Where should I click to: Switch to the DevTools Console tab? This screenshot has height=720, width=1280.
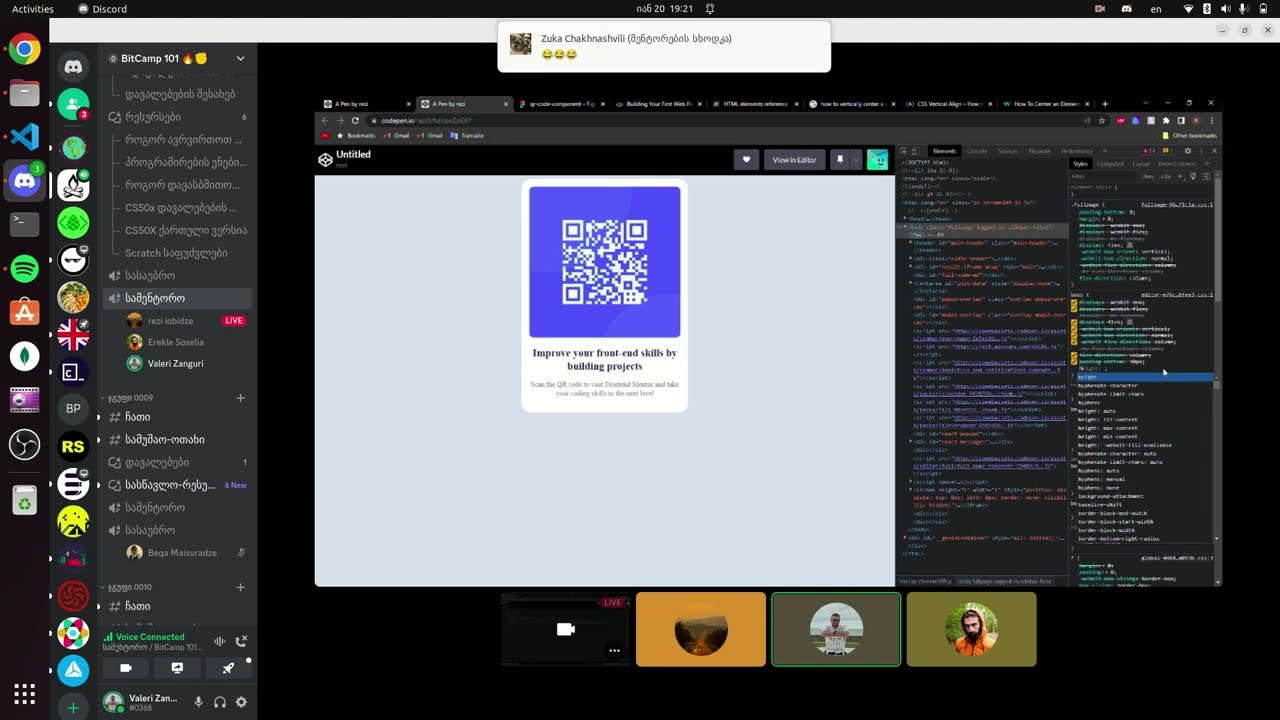977,151
